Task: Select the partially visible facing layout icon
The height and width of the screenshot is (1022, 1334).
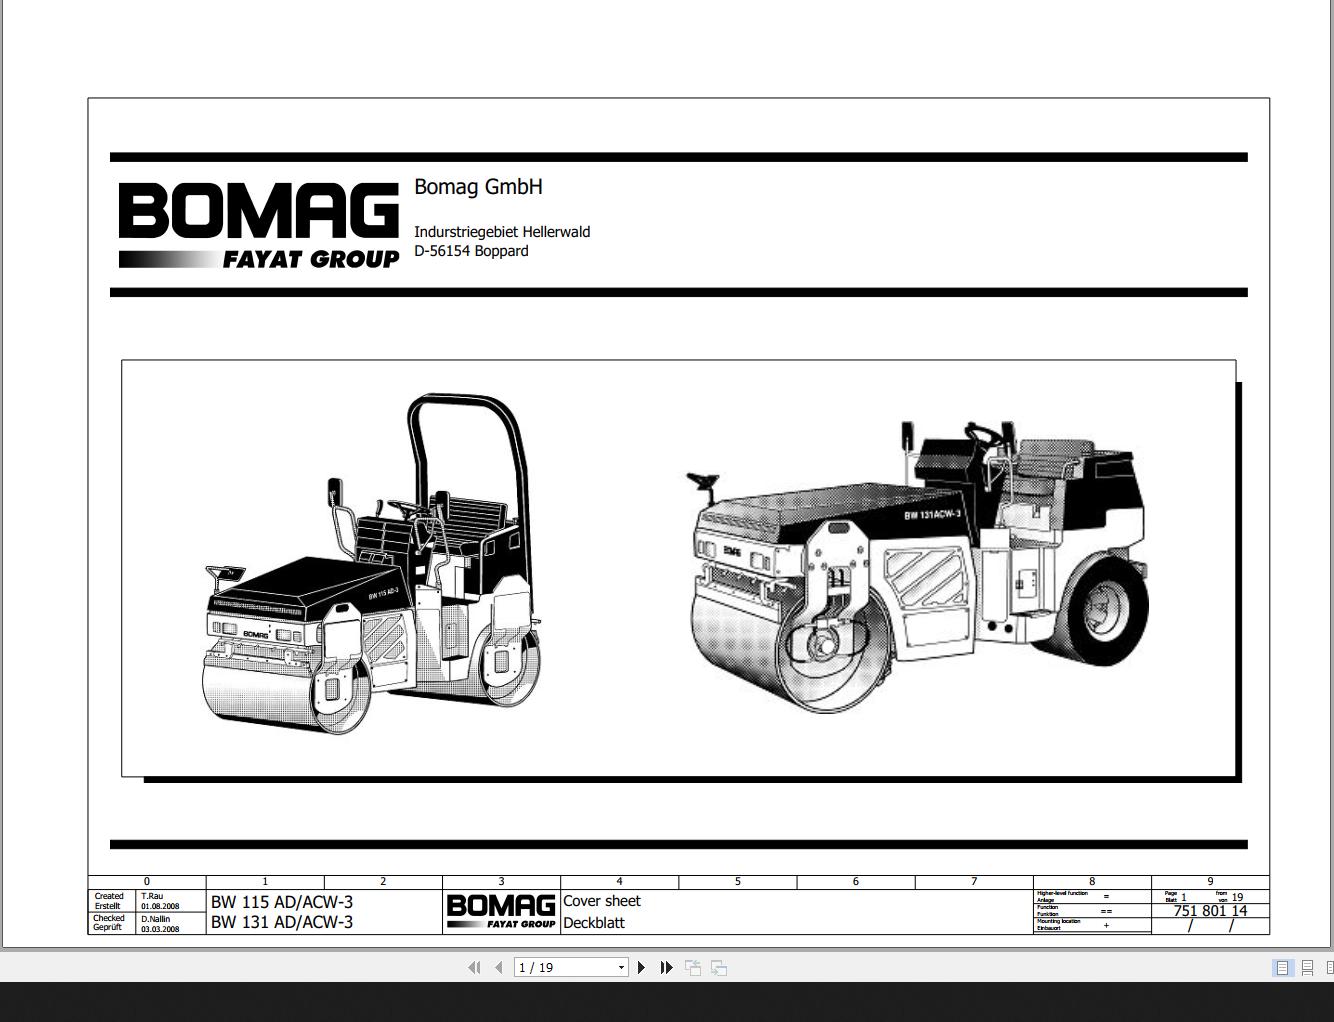Action: click(1329, 967)
